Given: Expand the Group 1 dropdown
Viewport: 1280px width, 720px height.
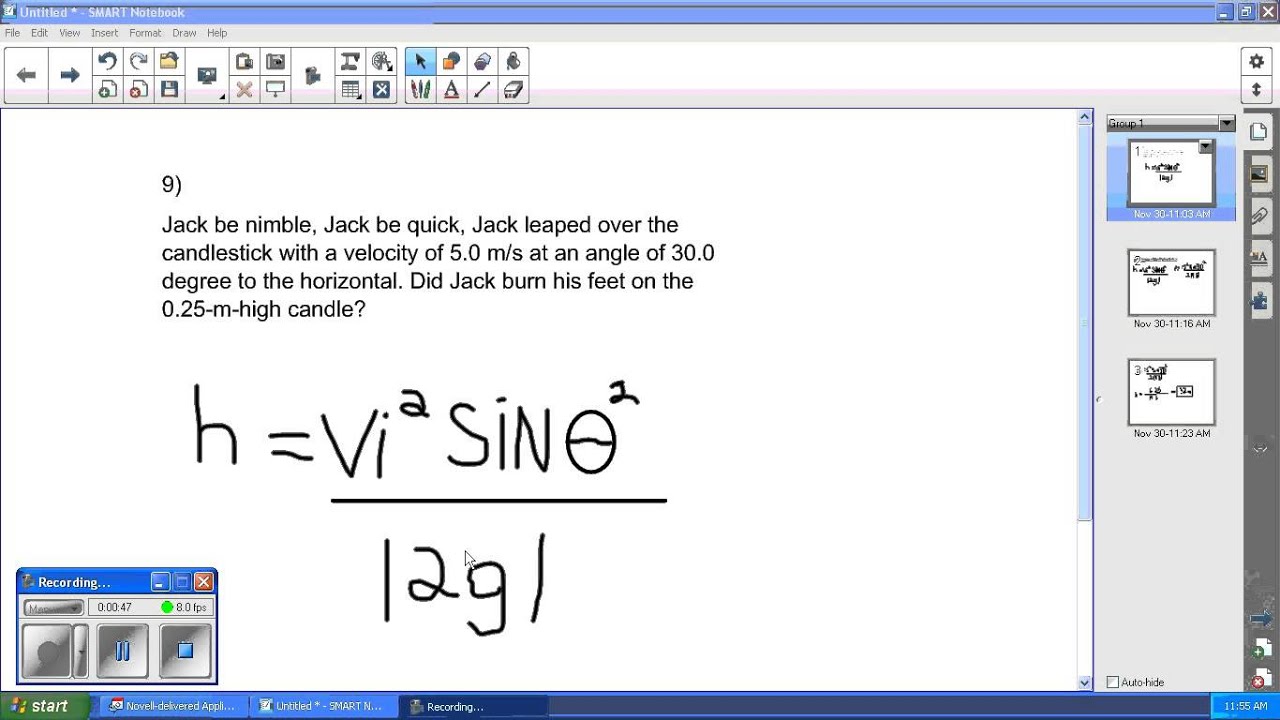Looking at the screenshot, I should (x=1227, y=123).
